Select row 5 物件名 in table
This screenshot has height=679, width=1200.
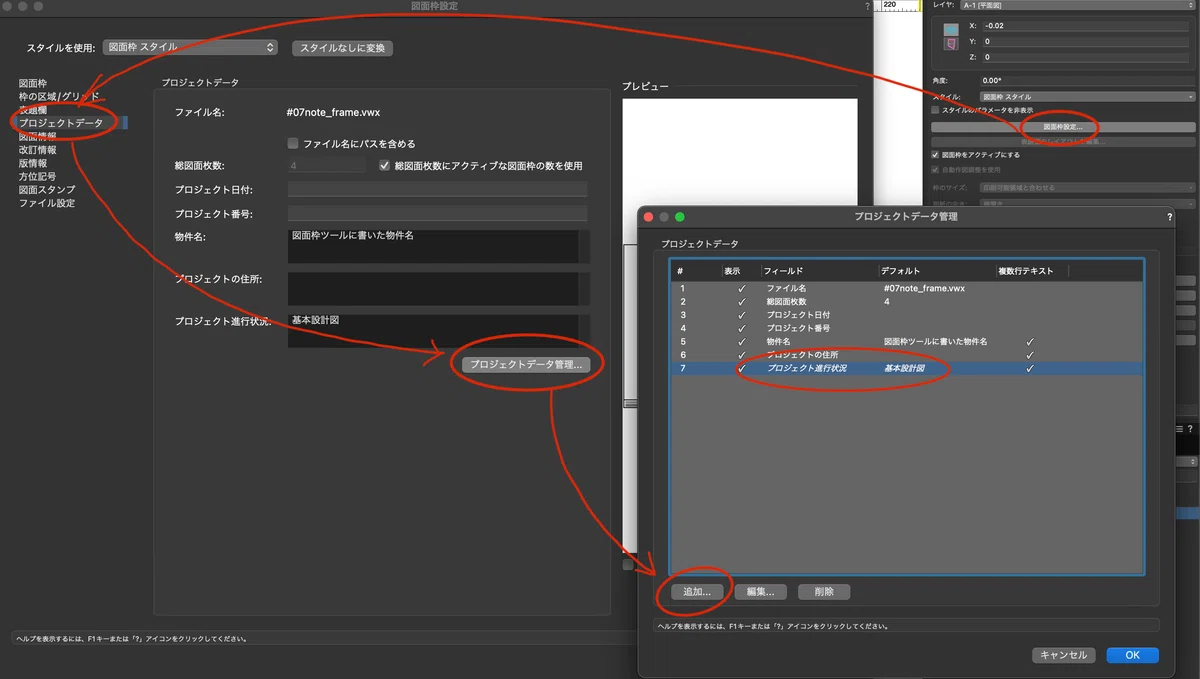click(907, 341)
